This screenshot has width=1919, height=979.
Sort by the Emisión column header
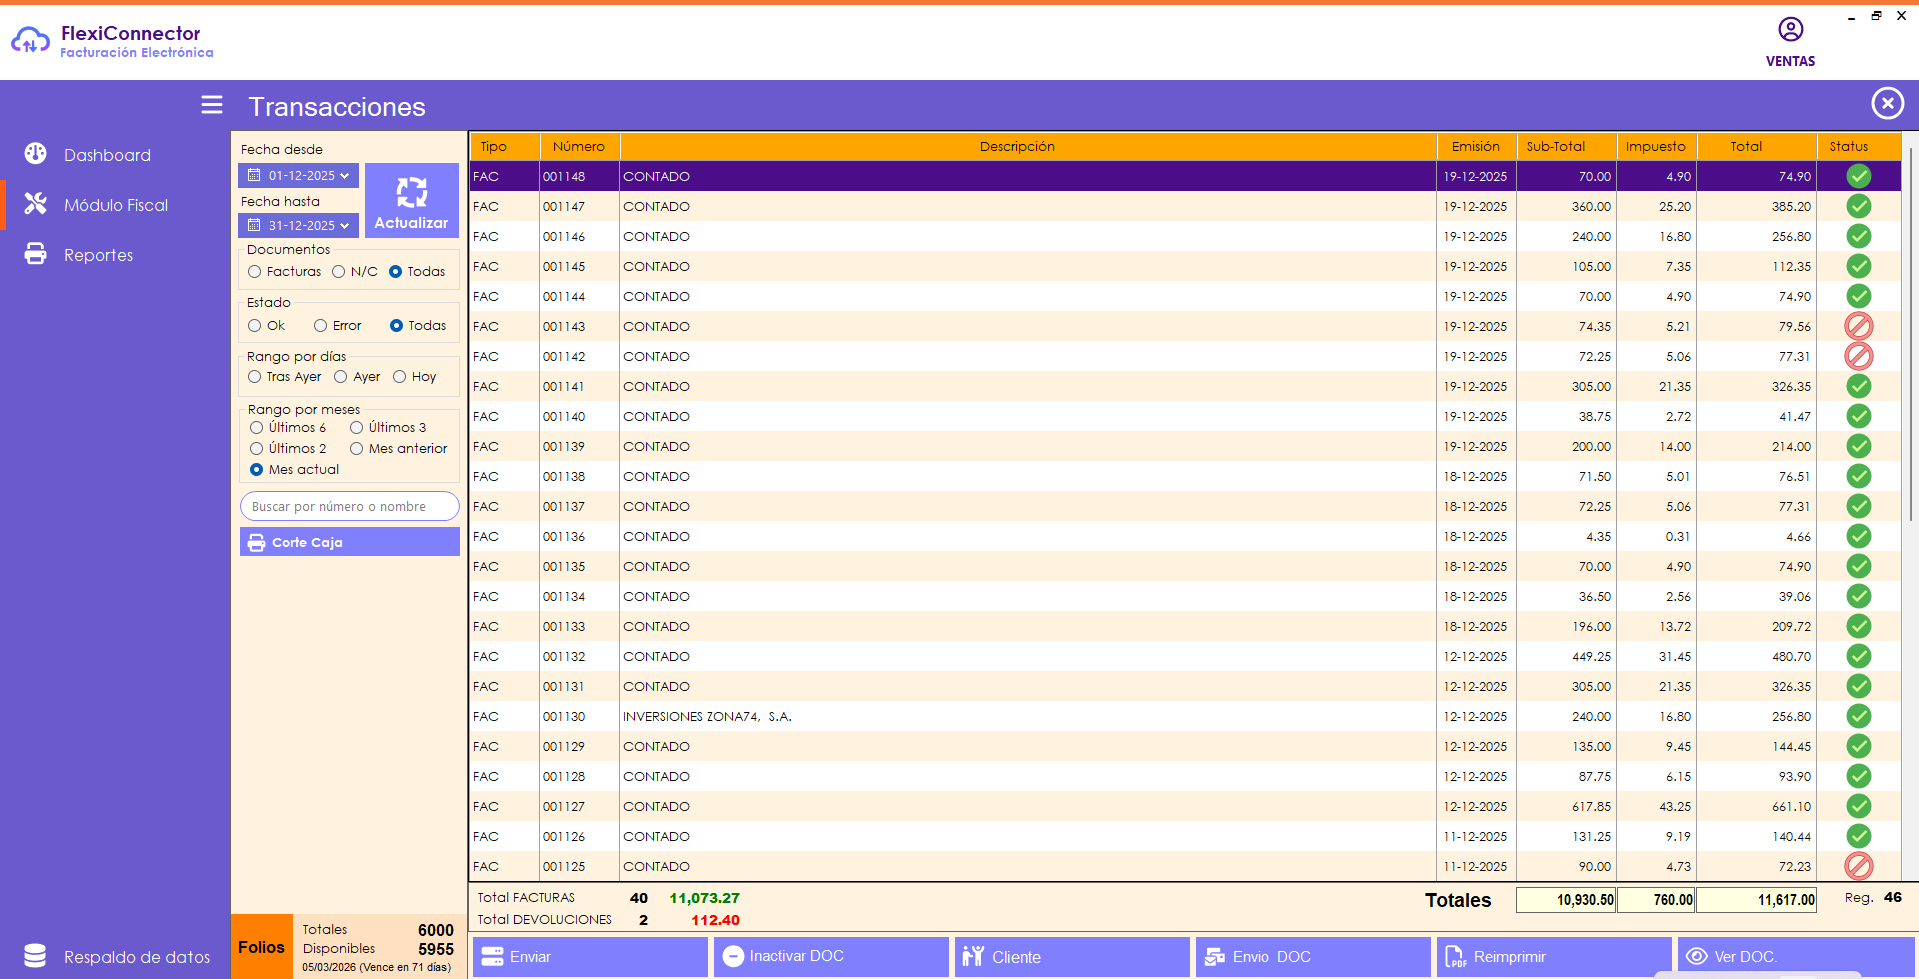coord(1475,146)
